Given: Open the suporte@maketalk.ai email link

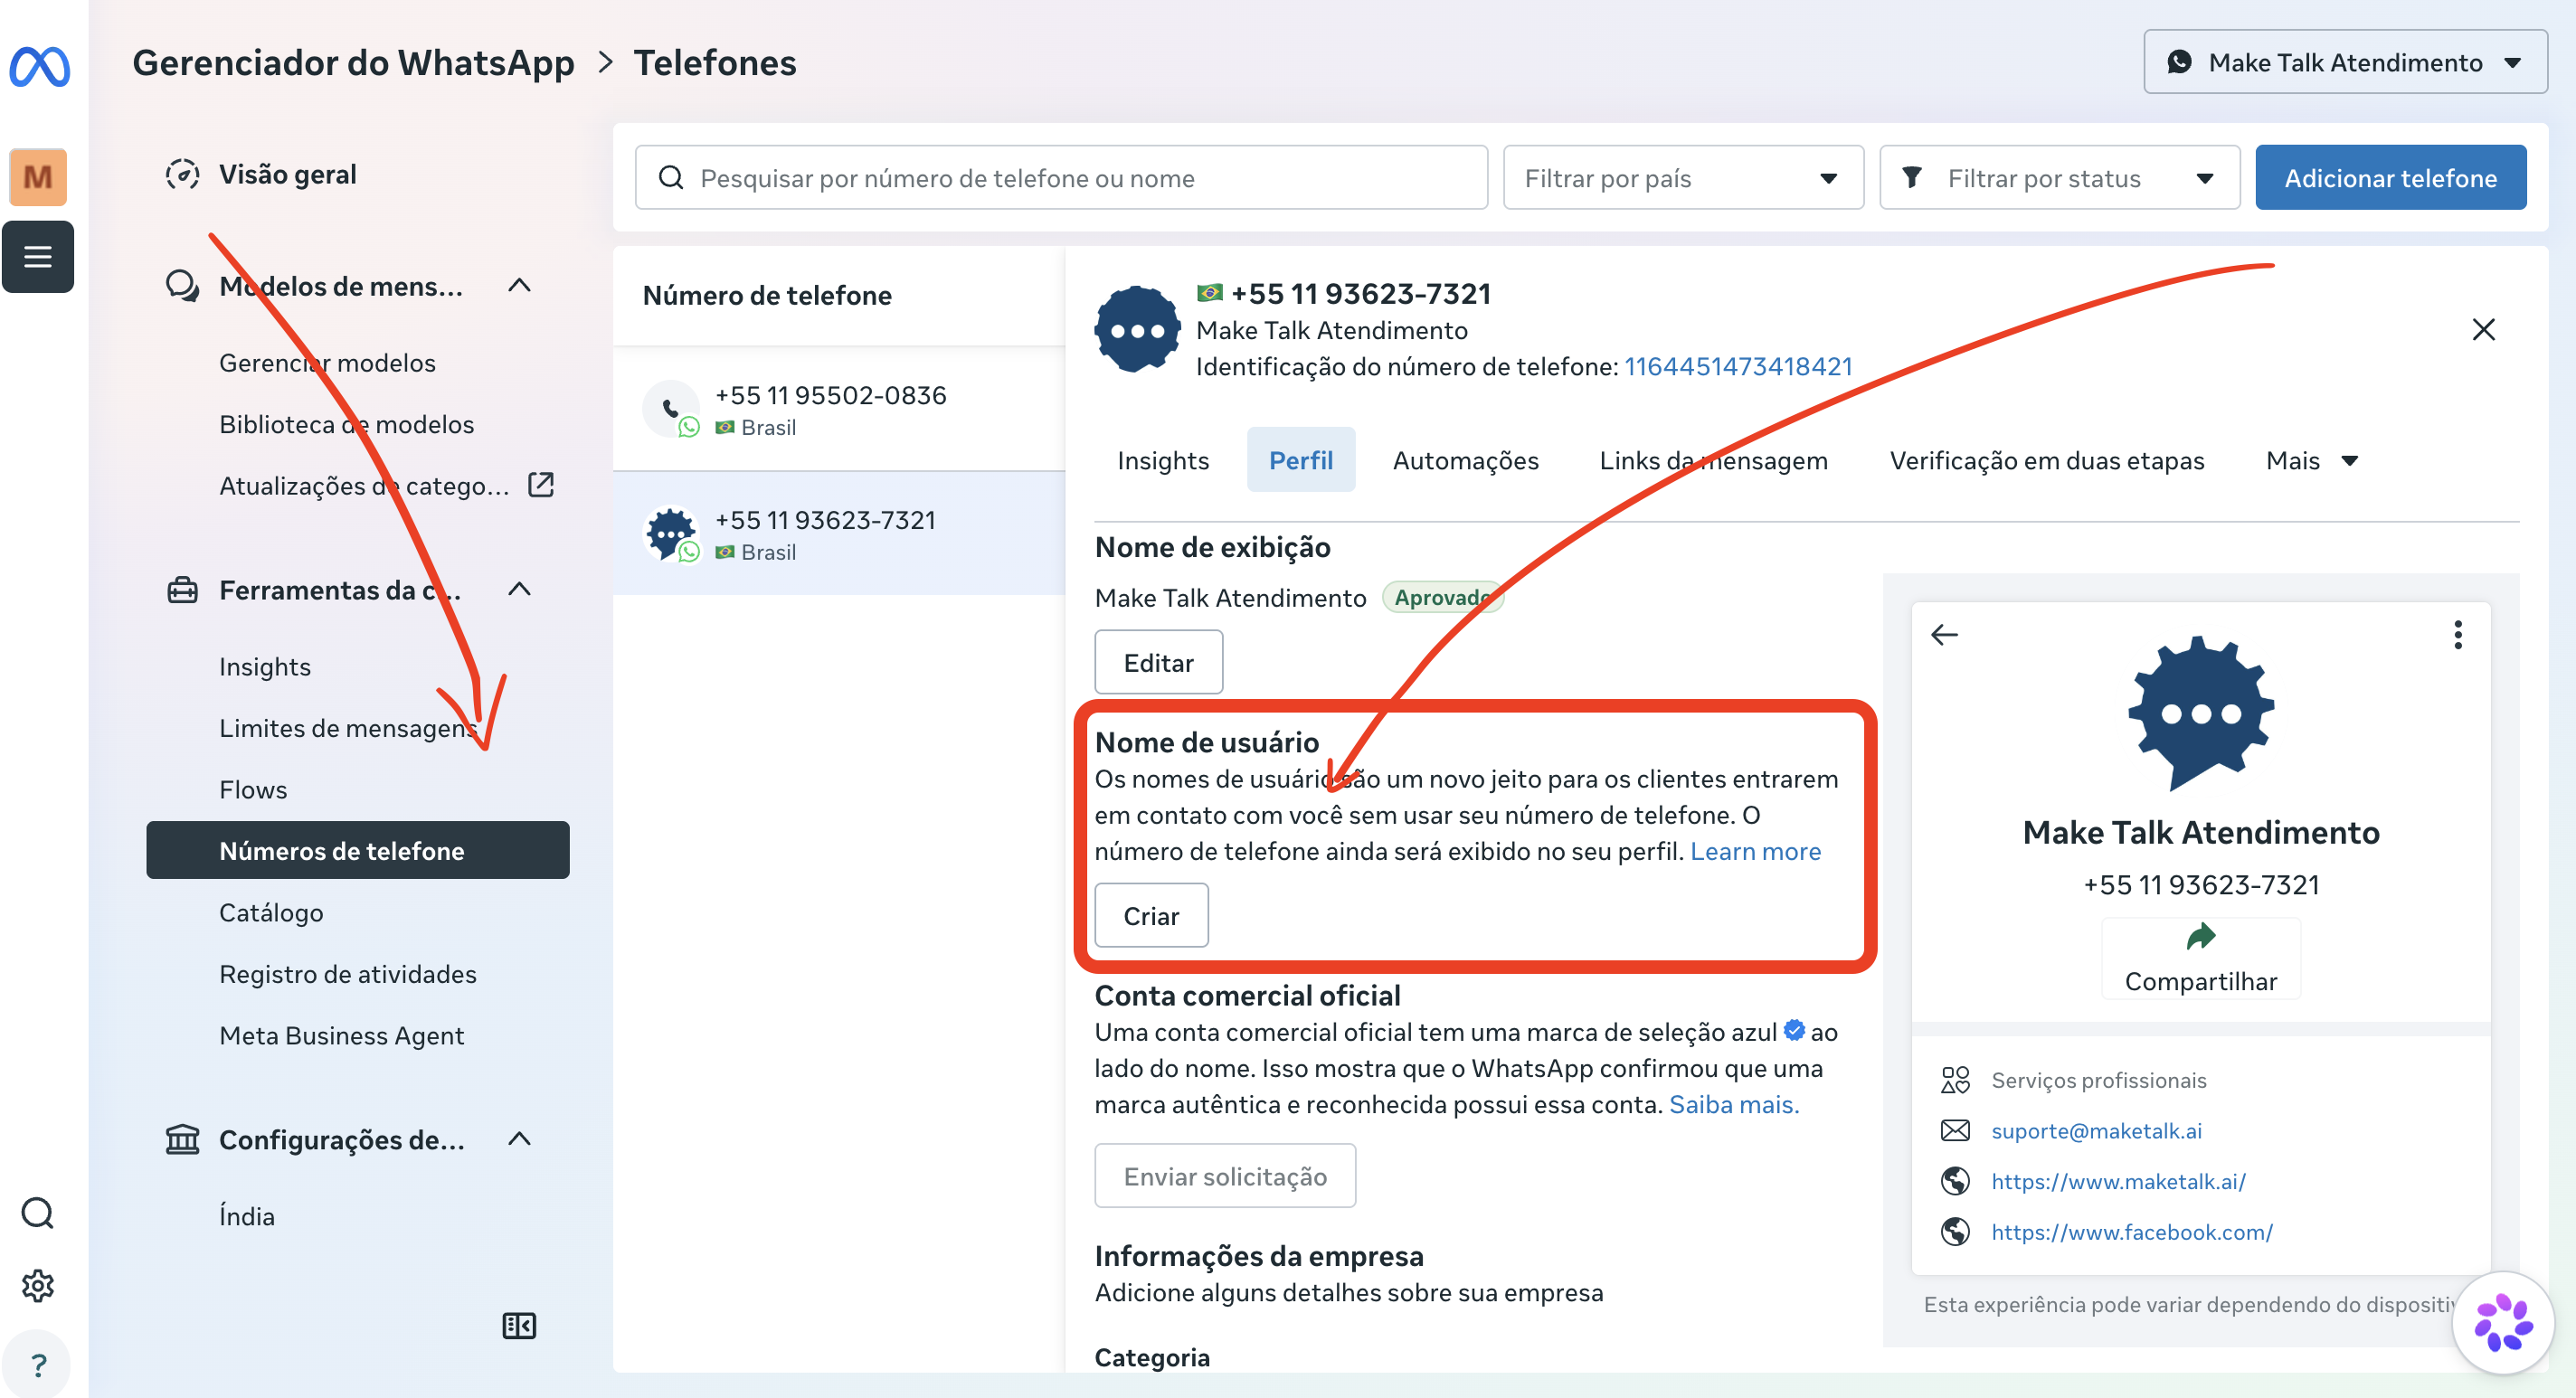Looking at the screenshot, I should [x=2096, y=1130].
